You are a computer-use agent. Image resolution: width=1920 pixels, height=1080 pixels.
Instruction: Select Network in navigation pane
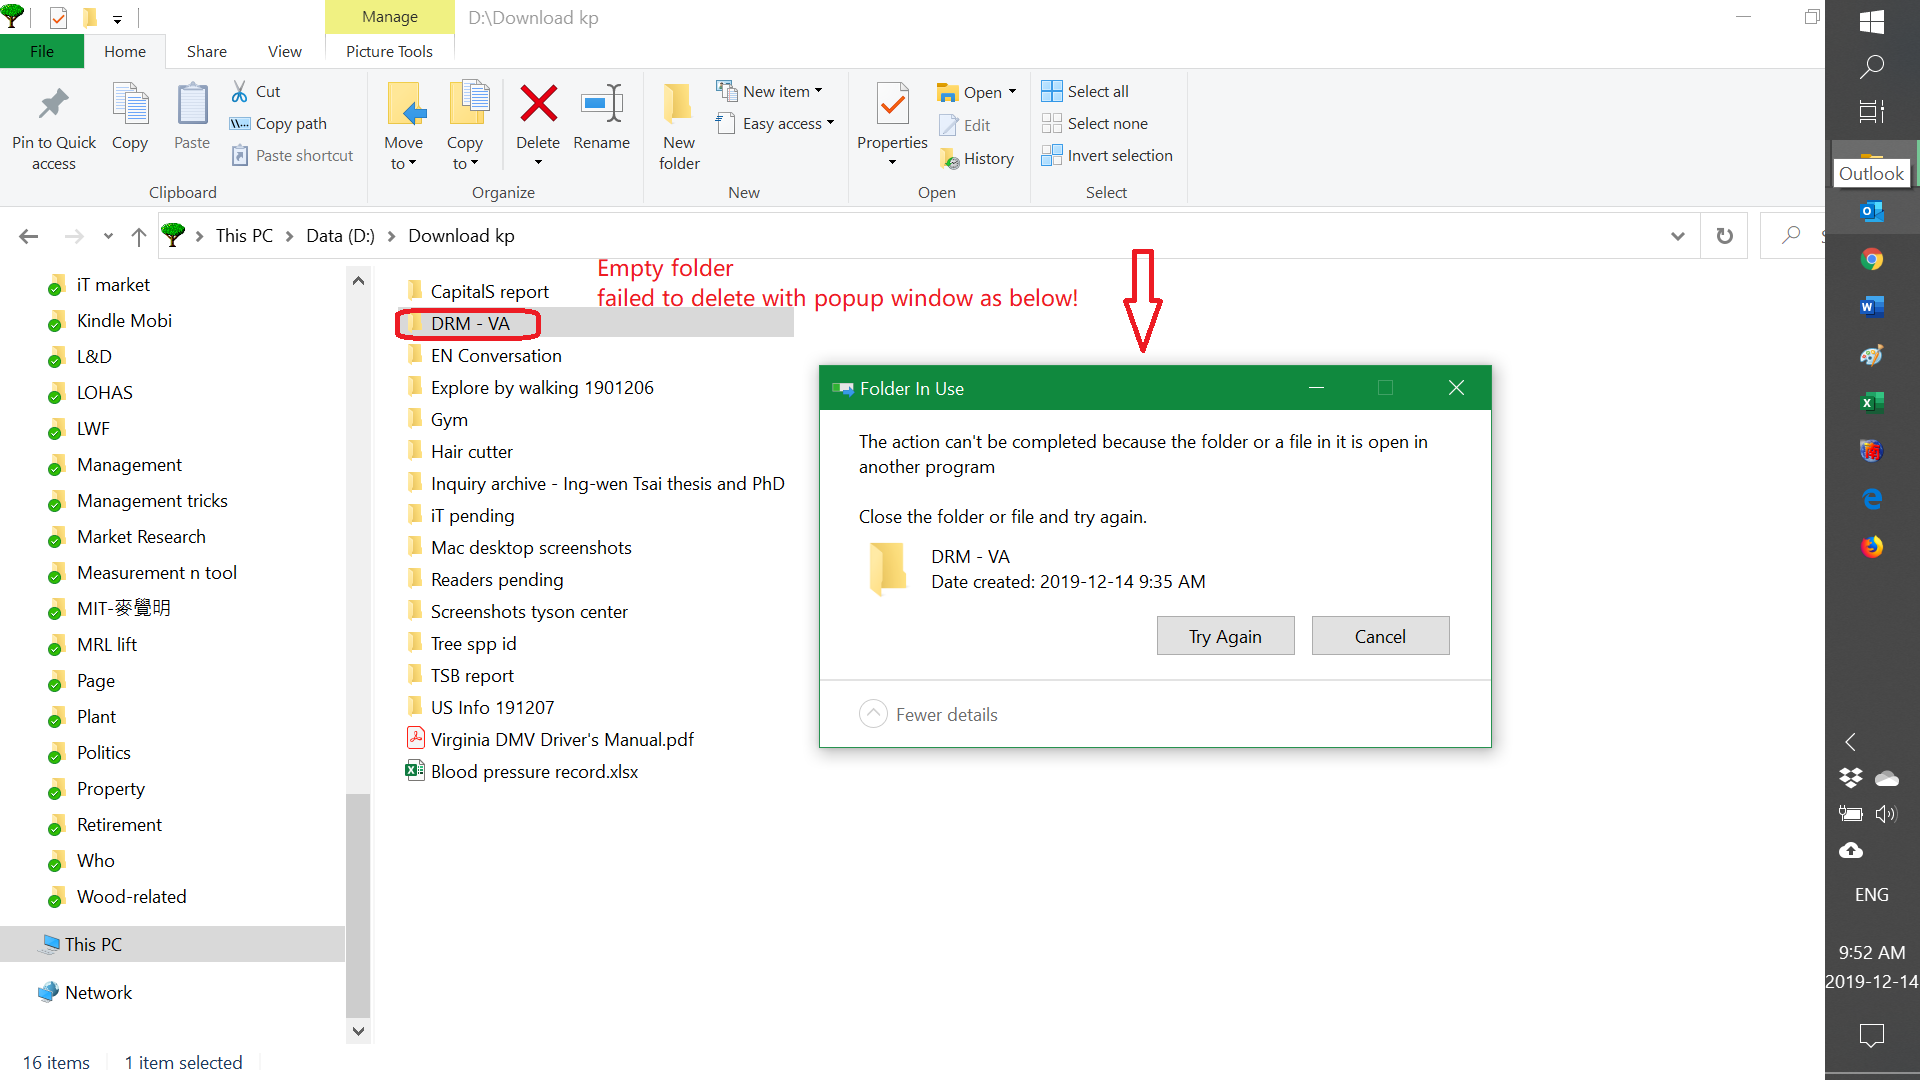(x=98, y=992)
